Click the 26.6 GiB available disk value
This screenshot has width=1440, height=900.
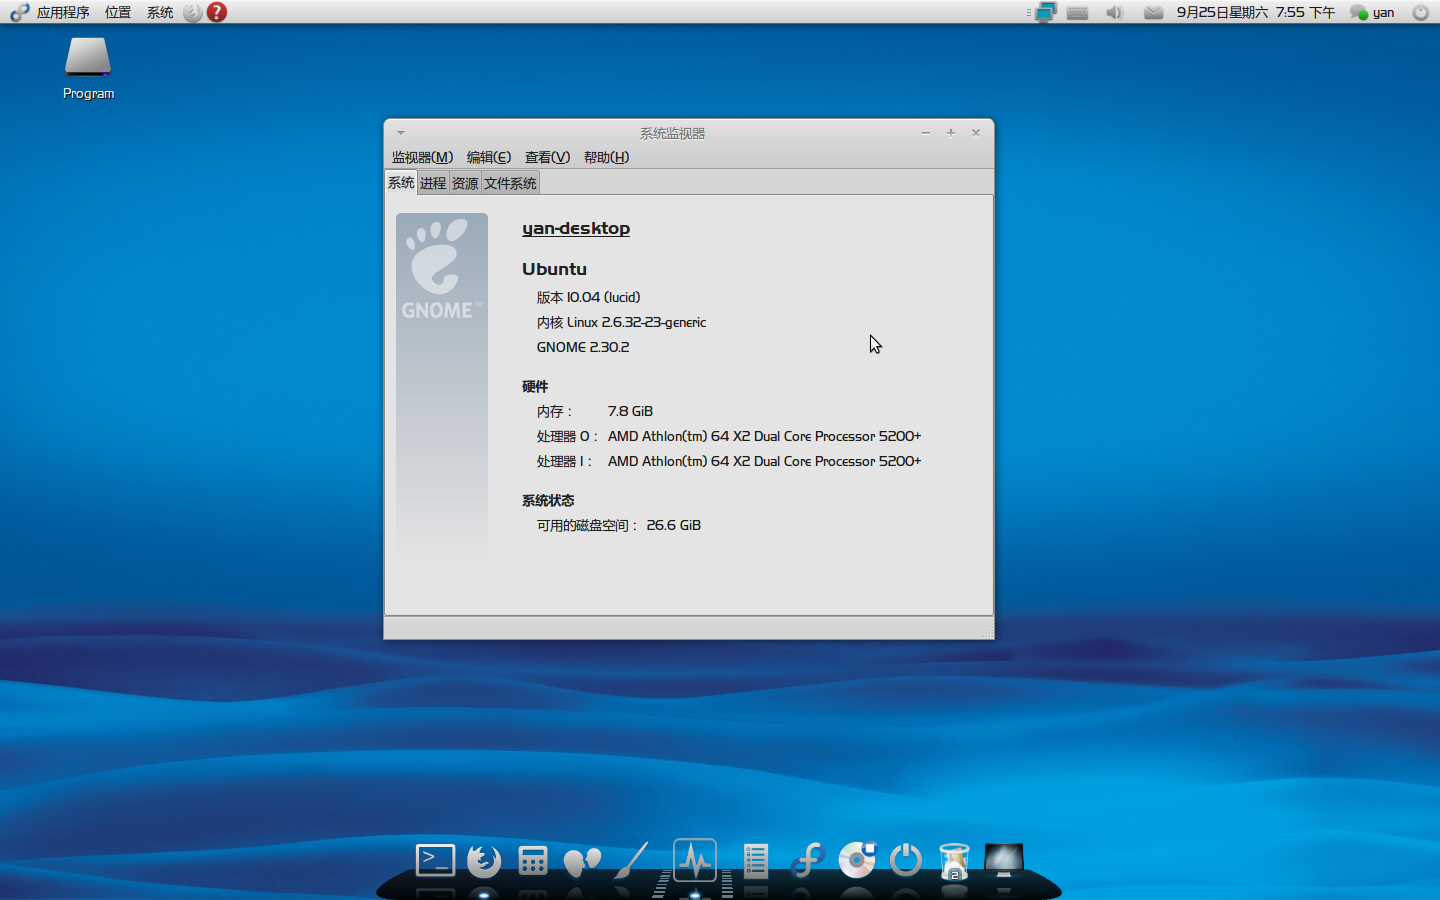673,525
